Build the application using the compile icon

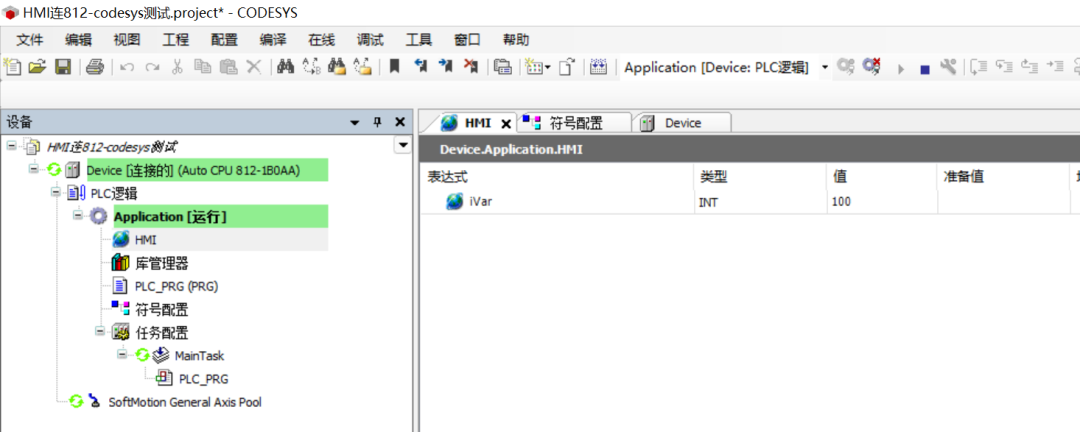pos(599,67)
